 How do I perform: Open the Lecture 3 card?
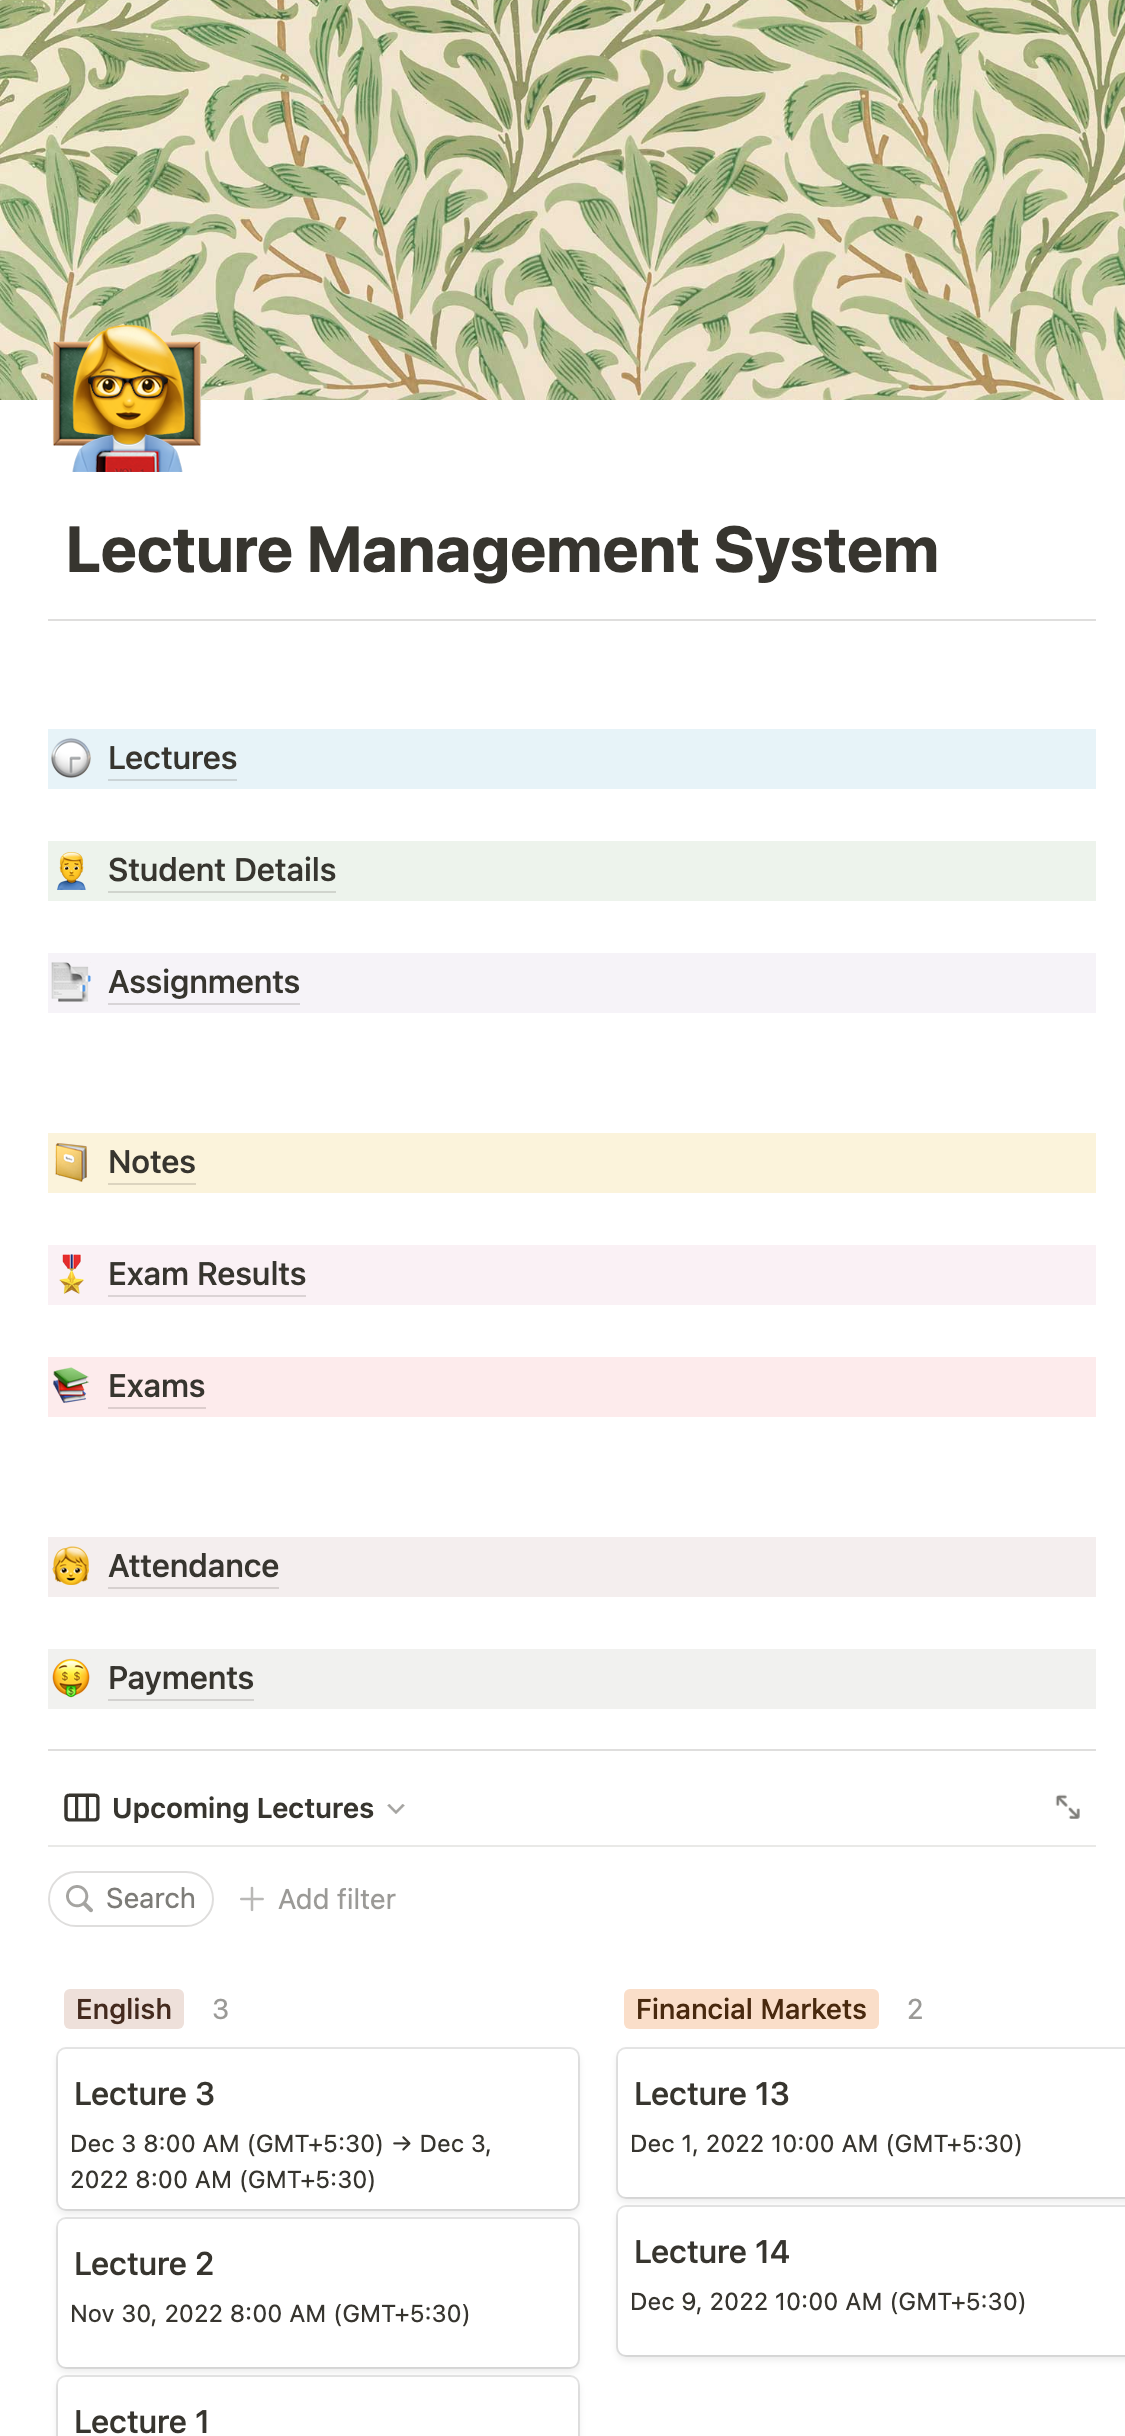click(x=318, y=2129)
